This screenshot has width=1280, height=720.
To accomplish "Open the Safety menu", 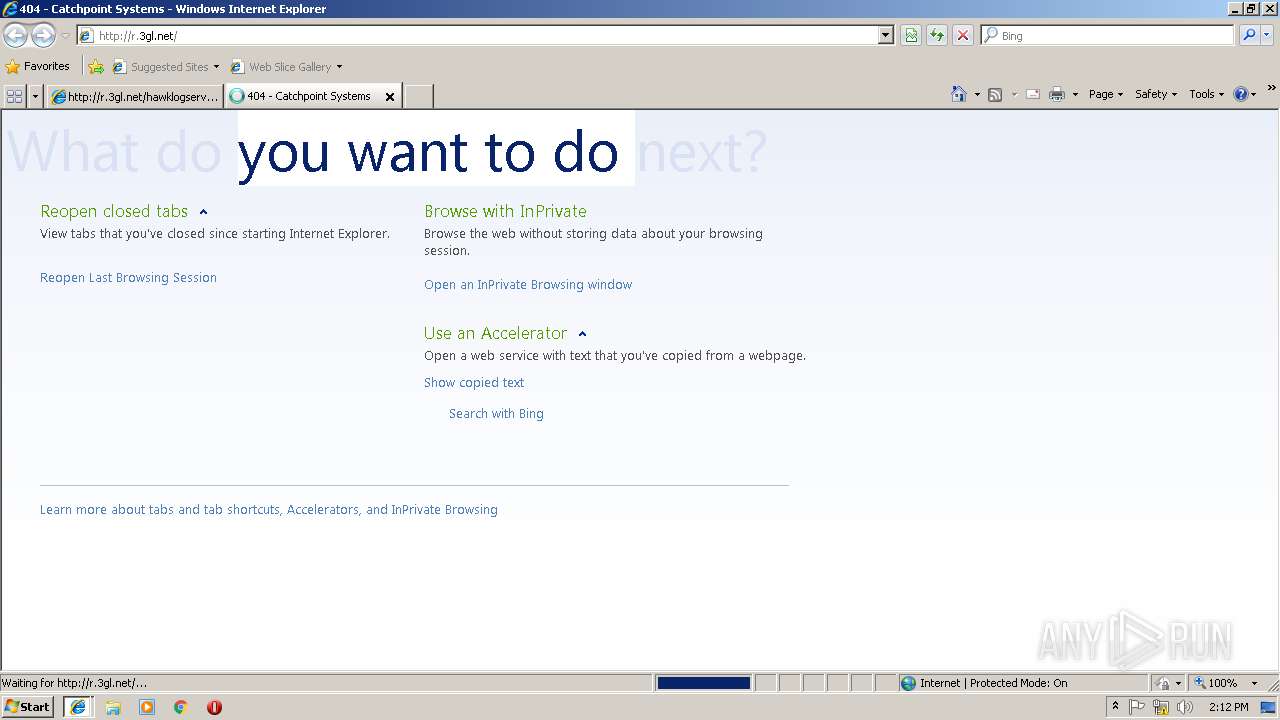I will (x=1155, y=94).
